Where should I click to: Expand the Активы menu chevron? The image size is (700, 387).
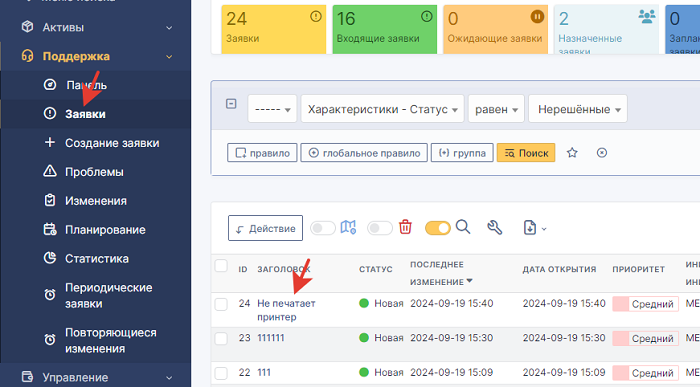click(x=169, y=28)
